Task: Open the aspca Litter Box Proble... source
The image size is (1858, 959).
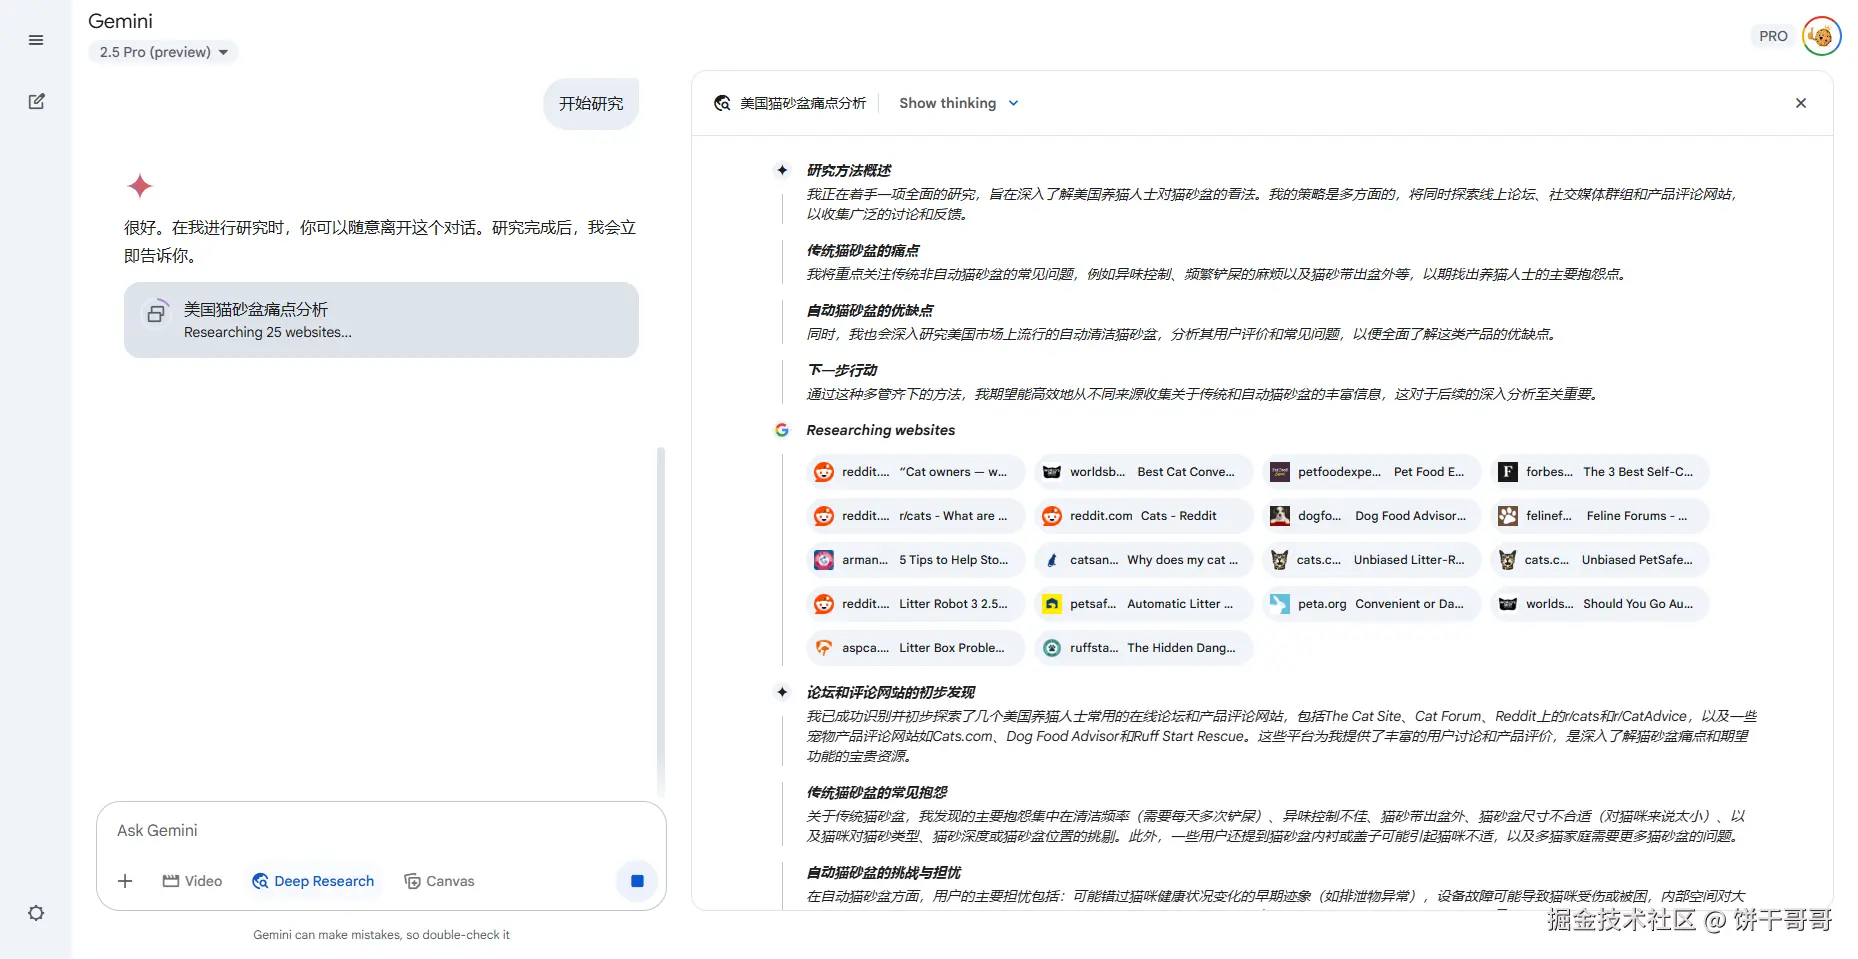Action: pyautogui.click(x=915, y=648)
